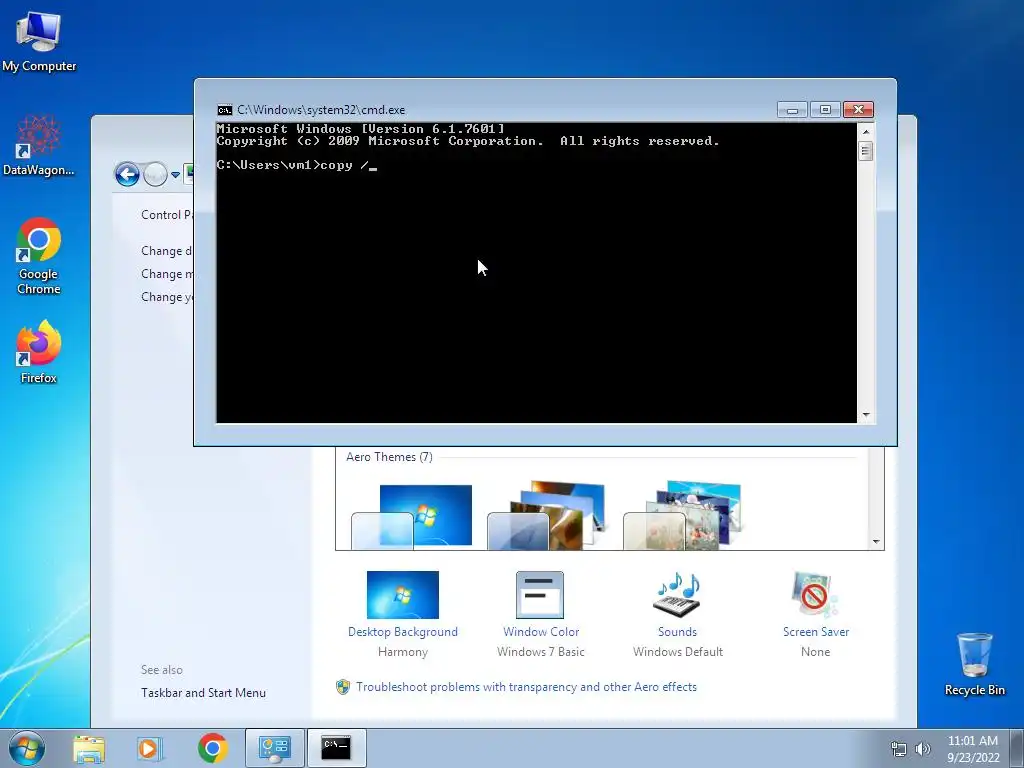Click the Screen Saver link
Screen dimensions: 1024x768
[816, 632]
